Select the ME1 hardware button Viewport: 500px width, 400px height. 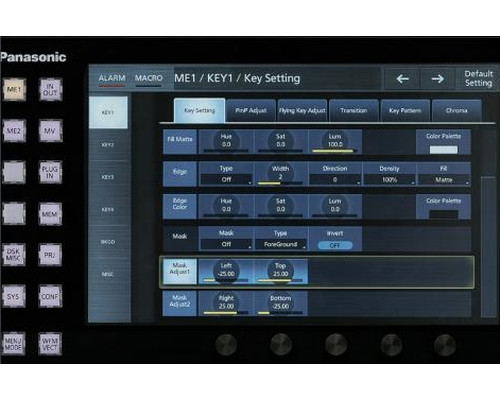coord(14,89)
